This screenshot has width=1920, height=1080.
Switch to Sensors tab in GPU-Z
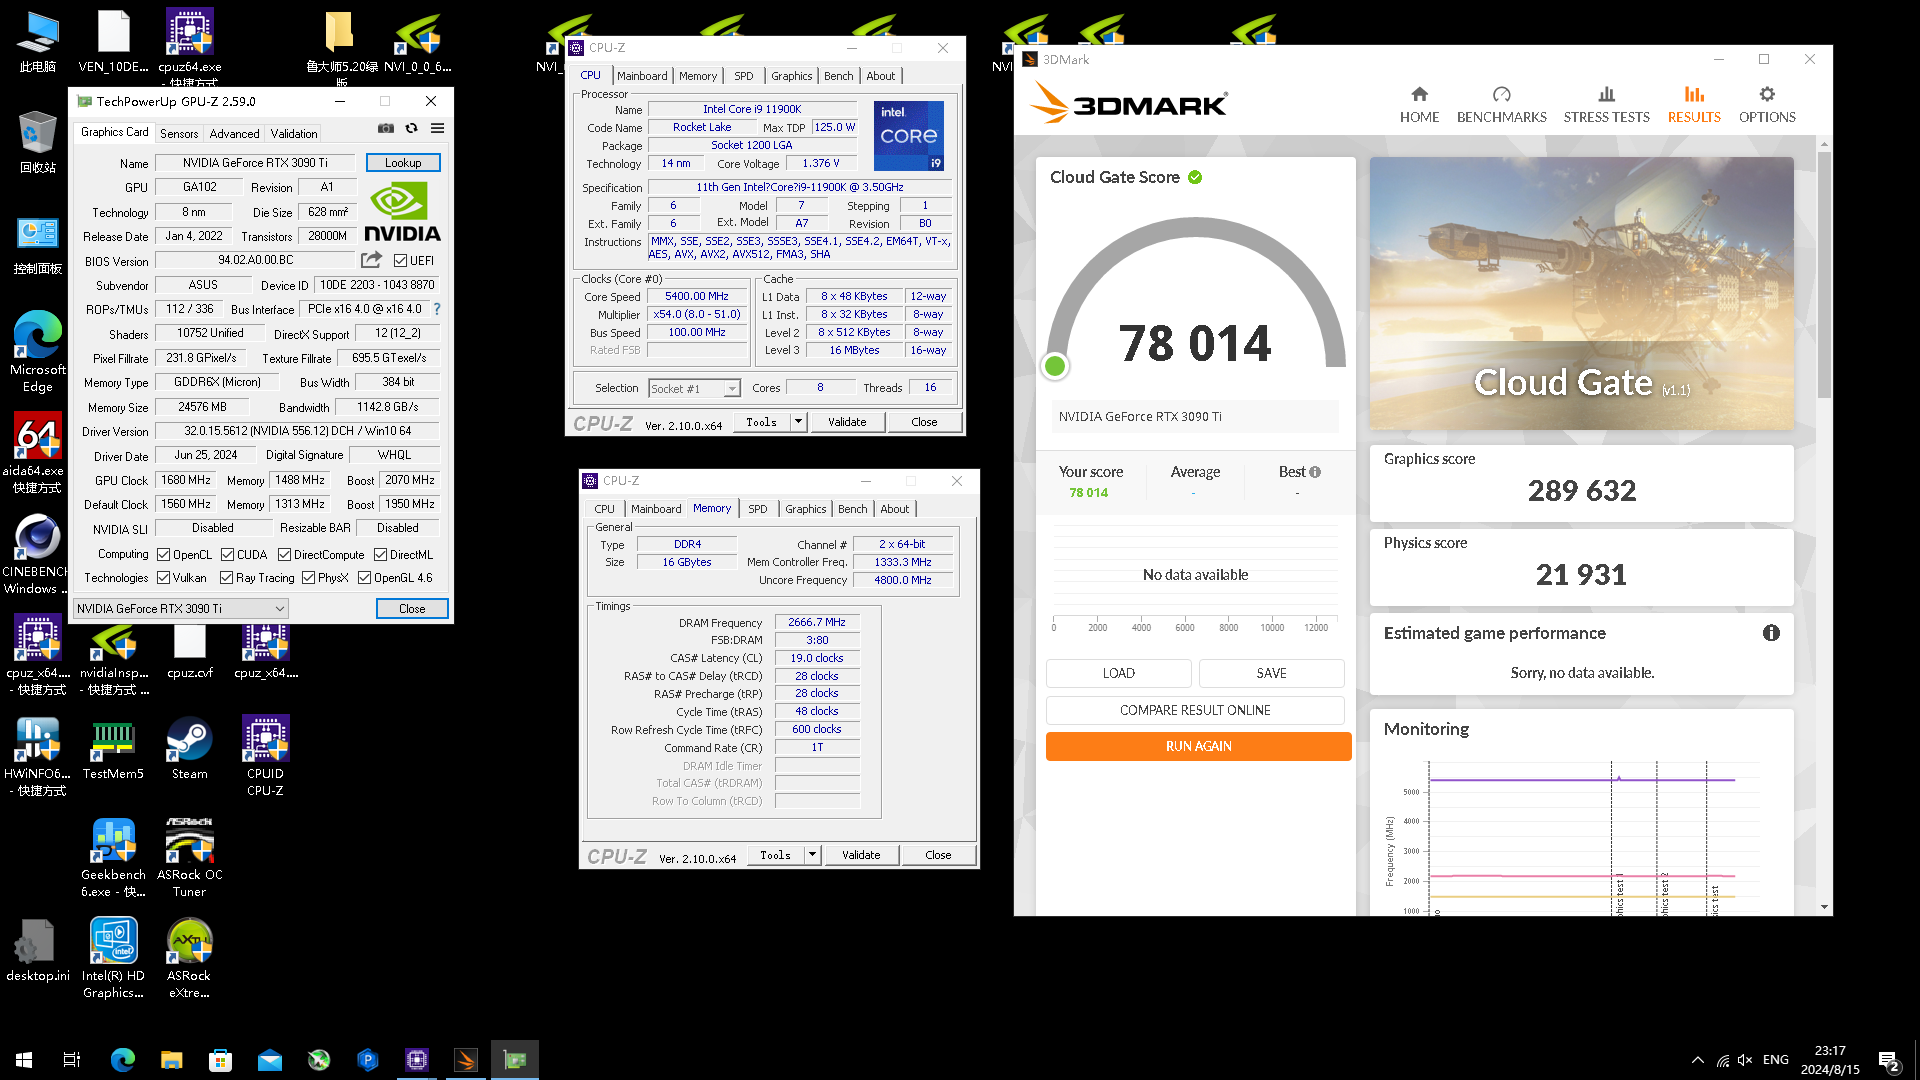tap(179, 133)
